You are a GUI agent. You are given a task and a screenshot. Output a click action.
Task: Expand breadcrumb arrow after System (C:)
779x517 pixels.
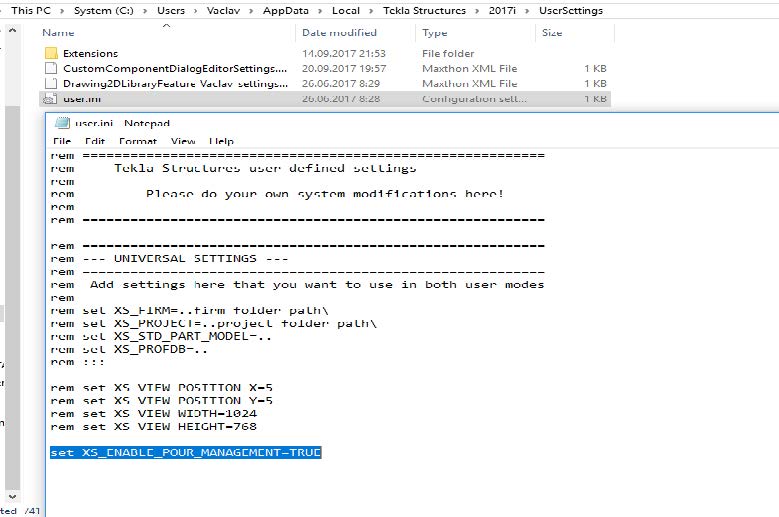pyautogui.click(x=145, y=11)
